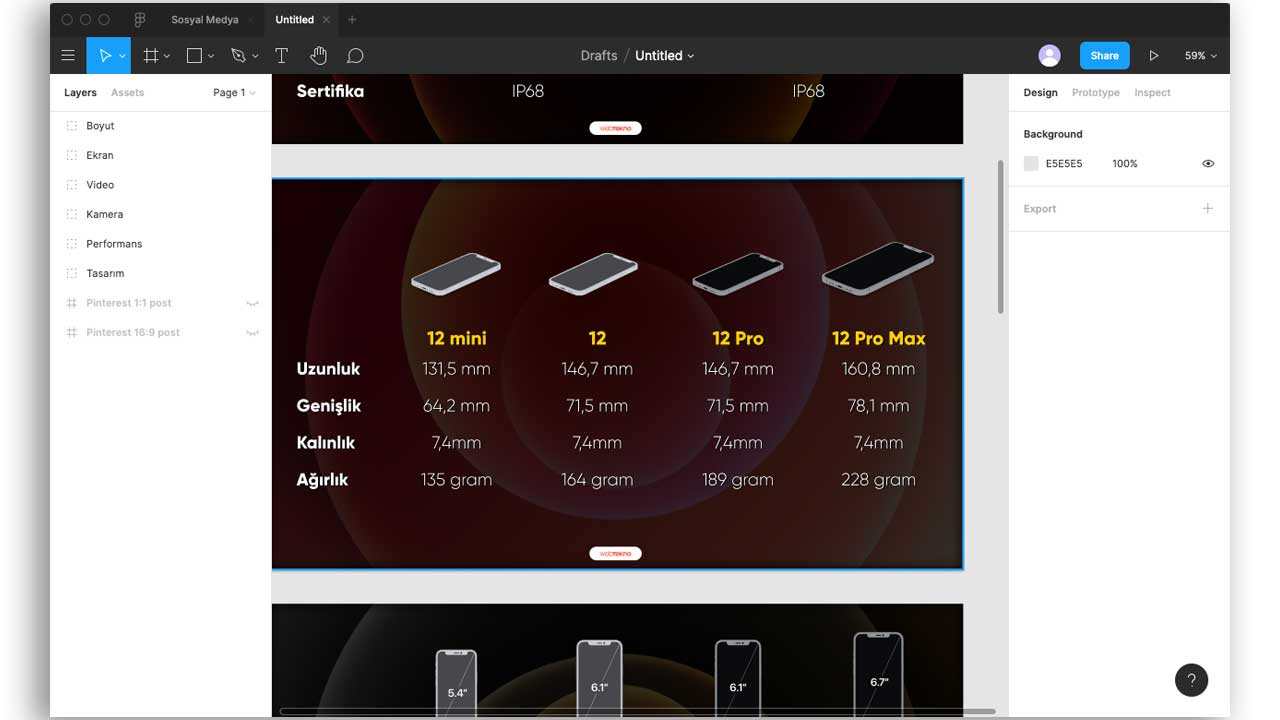Edit the background hex value E5E5E5
Screen dimensions: 1280x720
coord(1064,163)
